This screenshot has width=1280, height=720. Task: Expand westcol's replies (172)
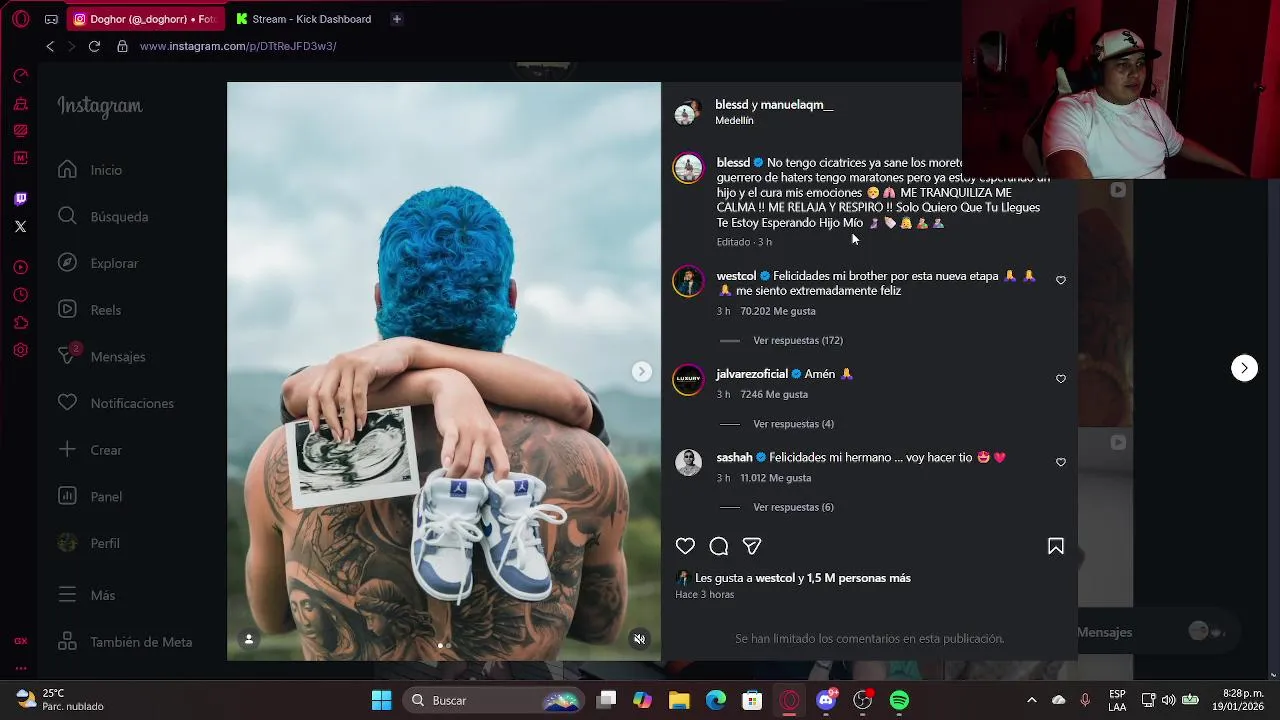coord(798,340)
